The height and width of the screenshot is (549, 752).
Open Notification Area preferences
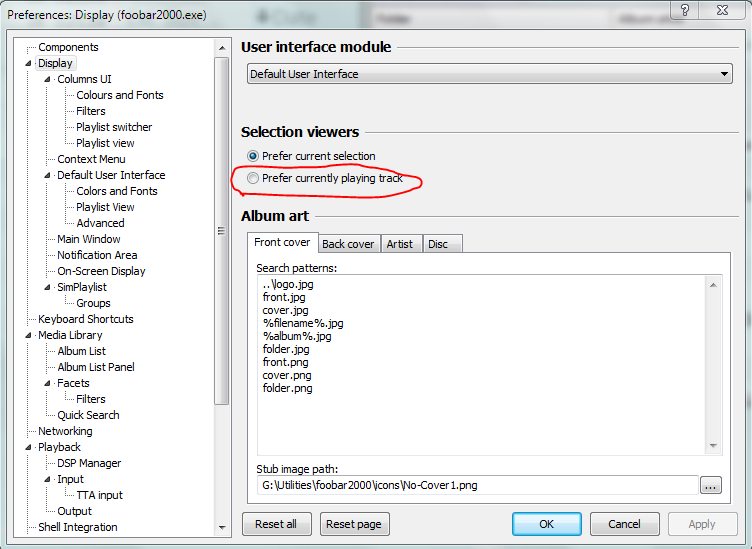(97, 255)
